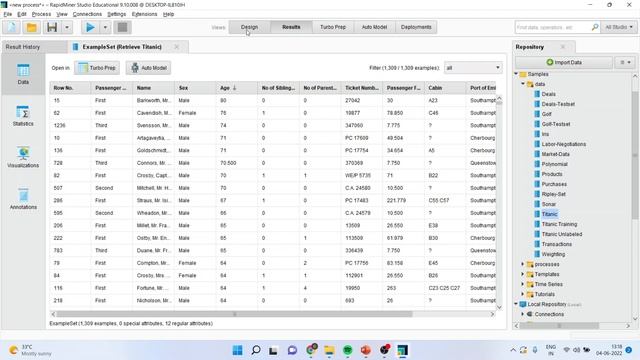Viewport: 640px width, 360px height.
Task: Run the process with the blue play button
Action: point(90,27)
